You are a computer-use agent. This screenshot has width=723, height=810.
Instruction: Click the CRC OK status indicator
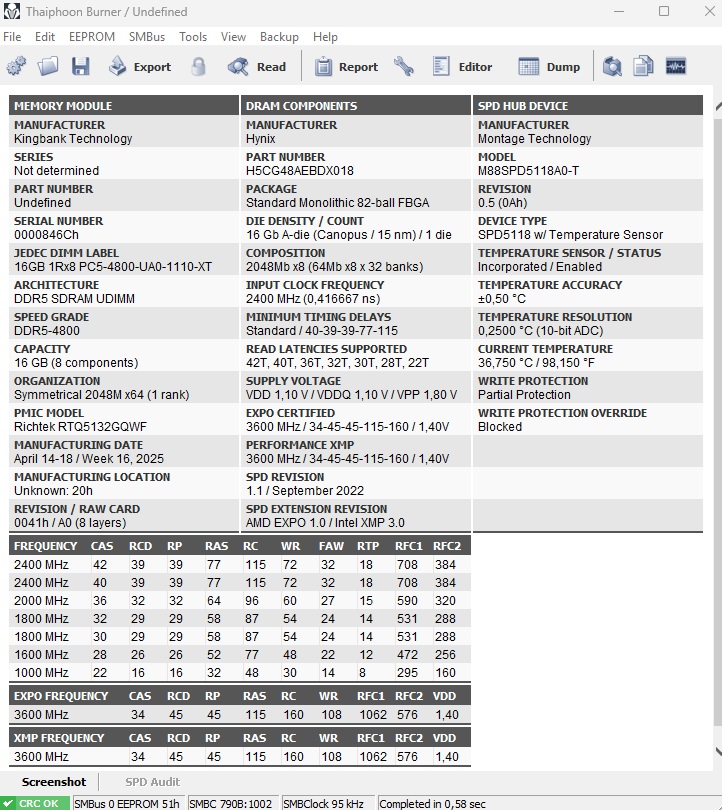(35, 804)
